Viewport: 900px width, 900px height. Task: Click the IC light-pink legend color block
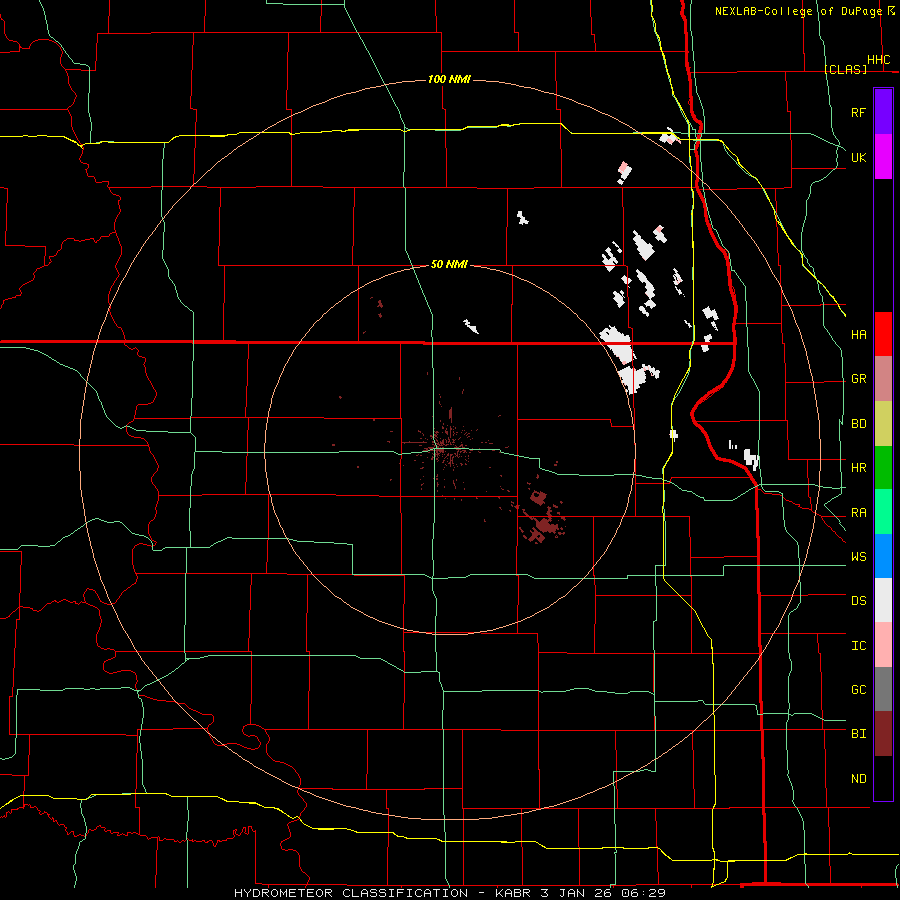coord(883,645)
